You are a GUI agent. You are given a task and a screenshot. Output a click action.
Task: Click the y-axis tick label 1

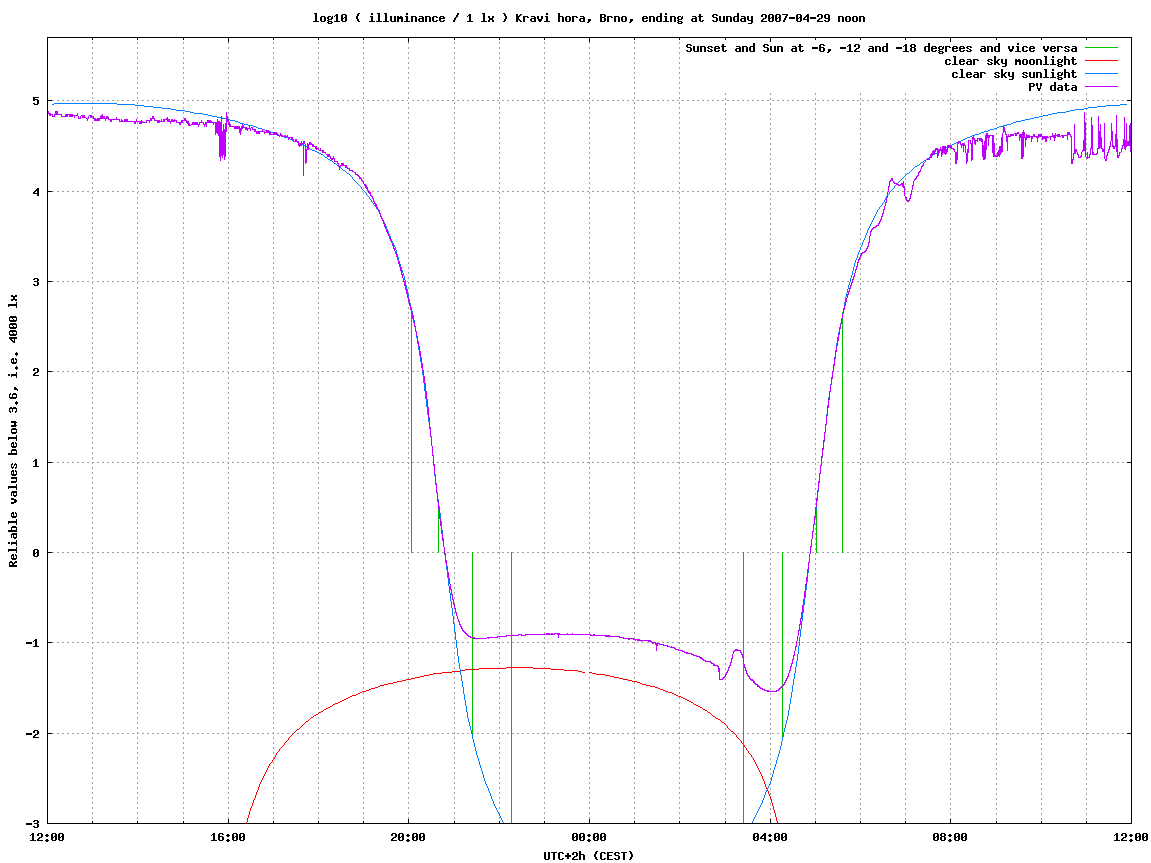coord(36,463)
